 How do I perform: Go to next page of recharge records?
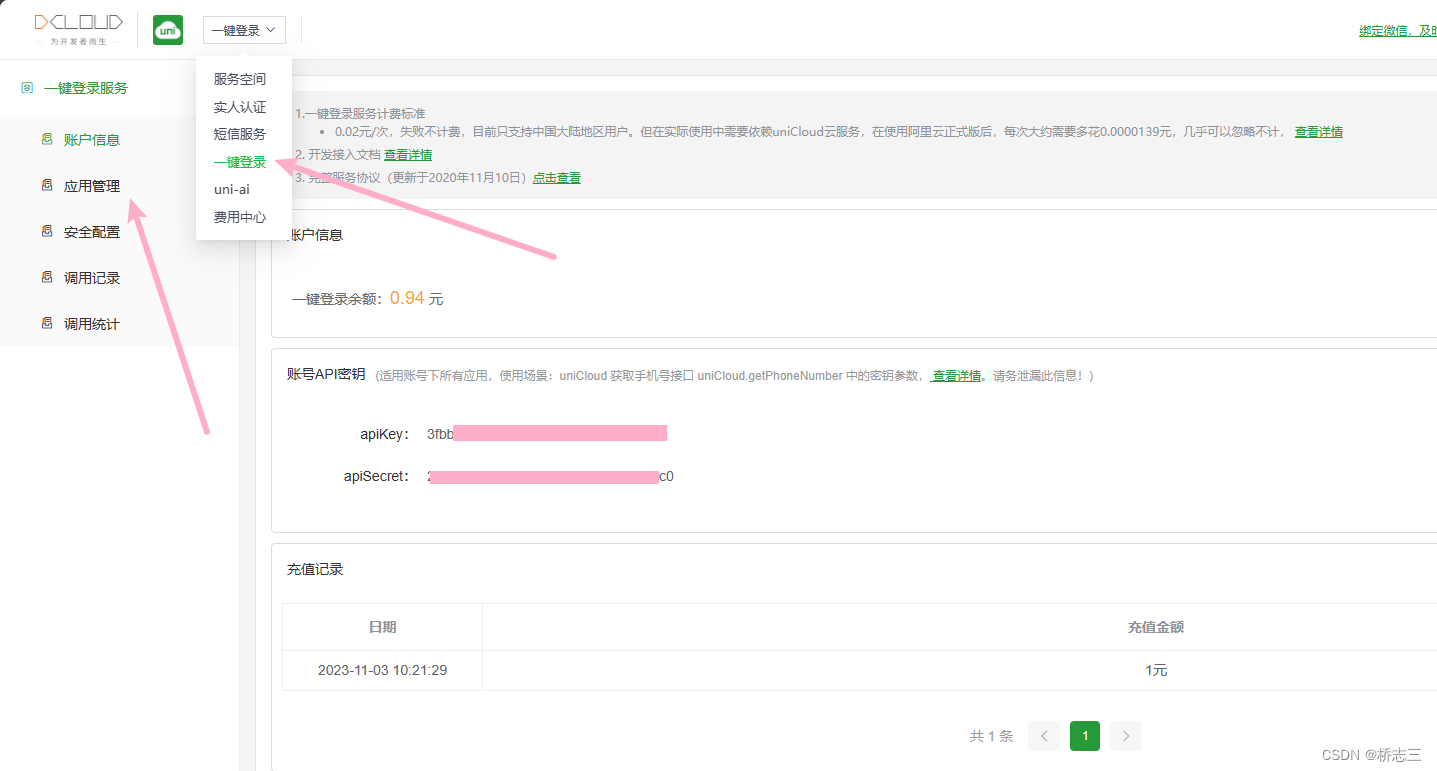click(1125, 735)
